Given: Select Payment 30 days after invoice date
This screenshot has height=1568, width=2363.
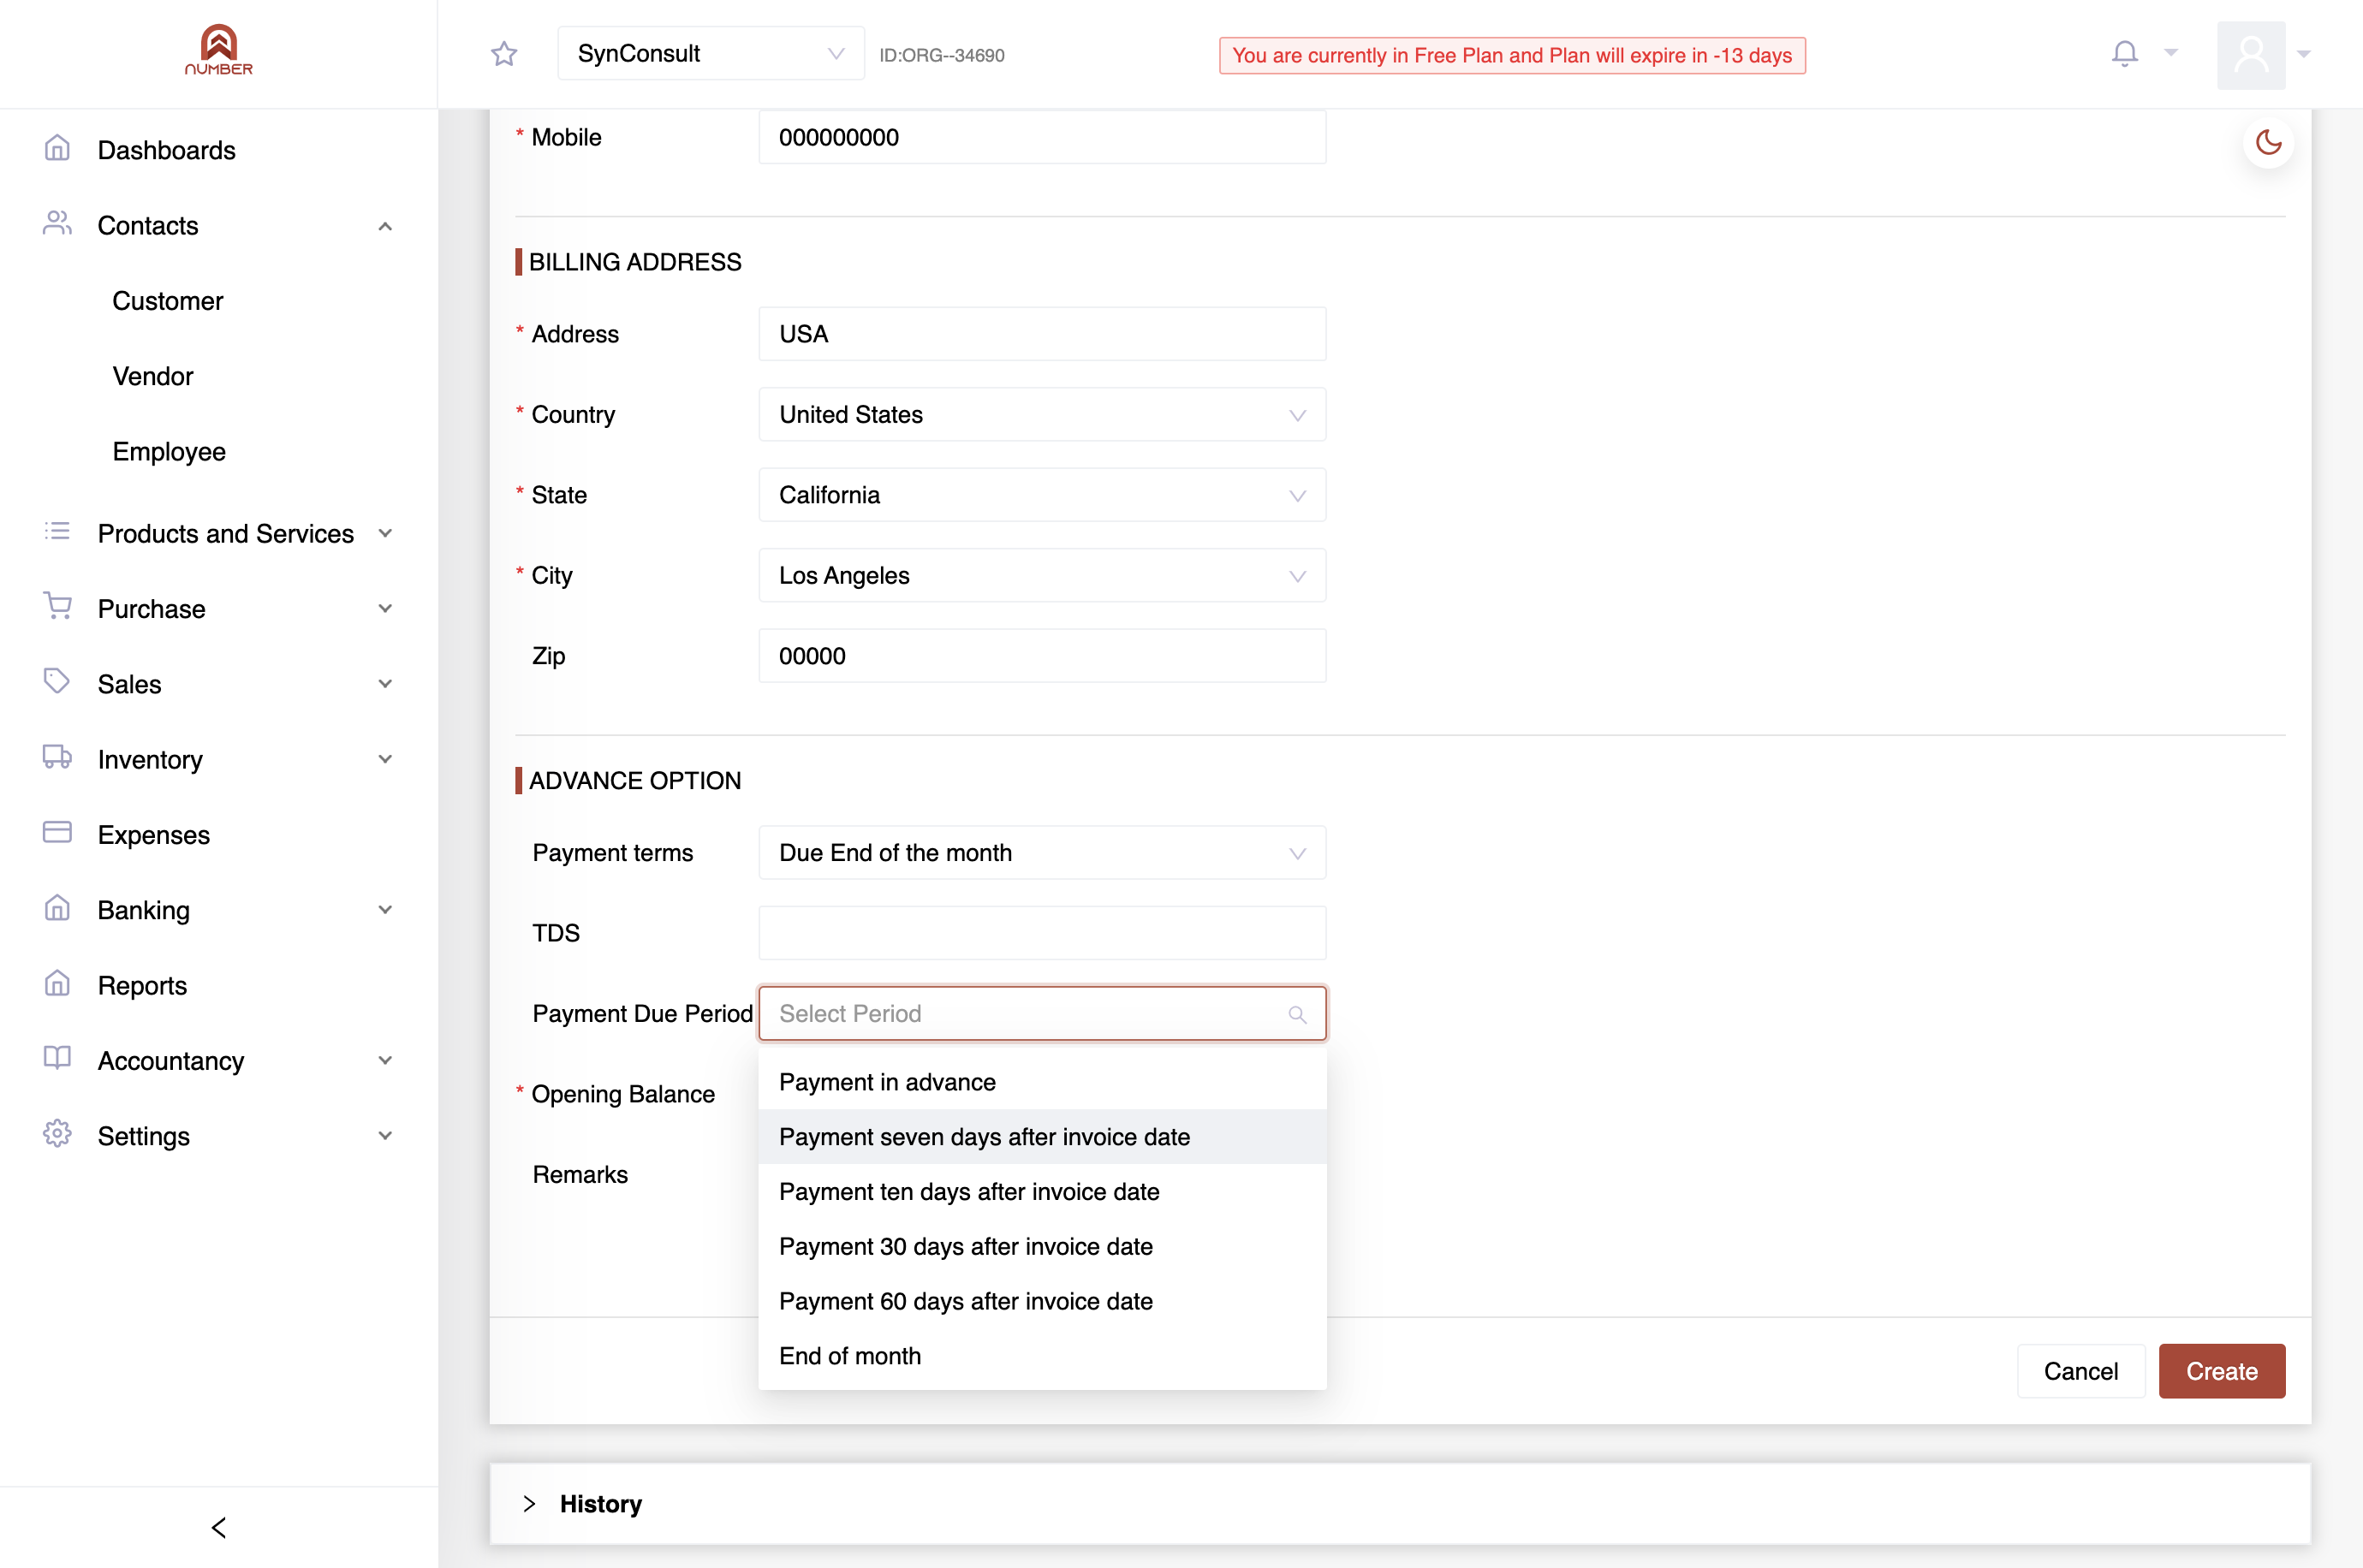Looking at the screenshot, I should click(x=1042, y=1247).
